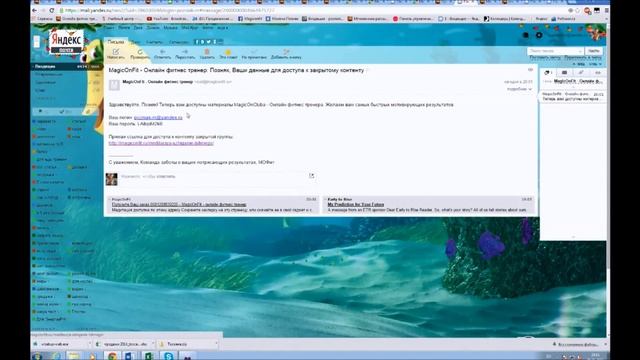Viewport: 640px width, 360px height.
Task: Click the Windows Start button
Action: pyautogui.click(x=37, y=356)
